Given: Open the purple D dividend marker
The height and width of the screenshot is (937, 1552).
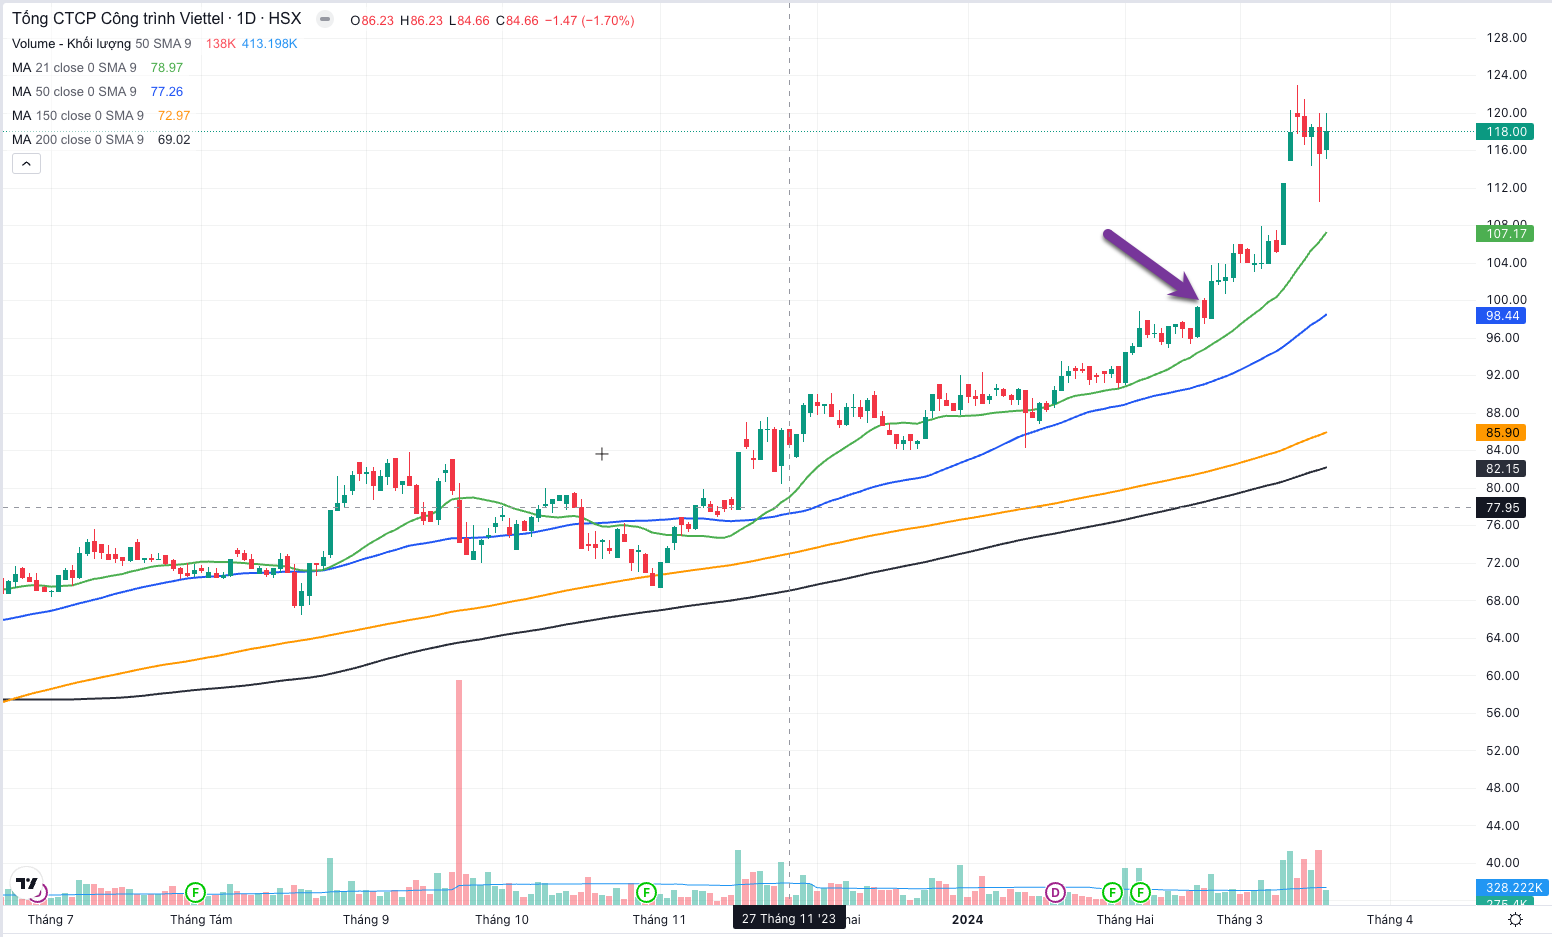Looking at the screenshot, I should 1055,891.
